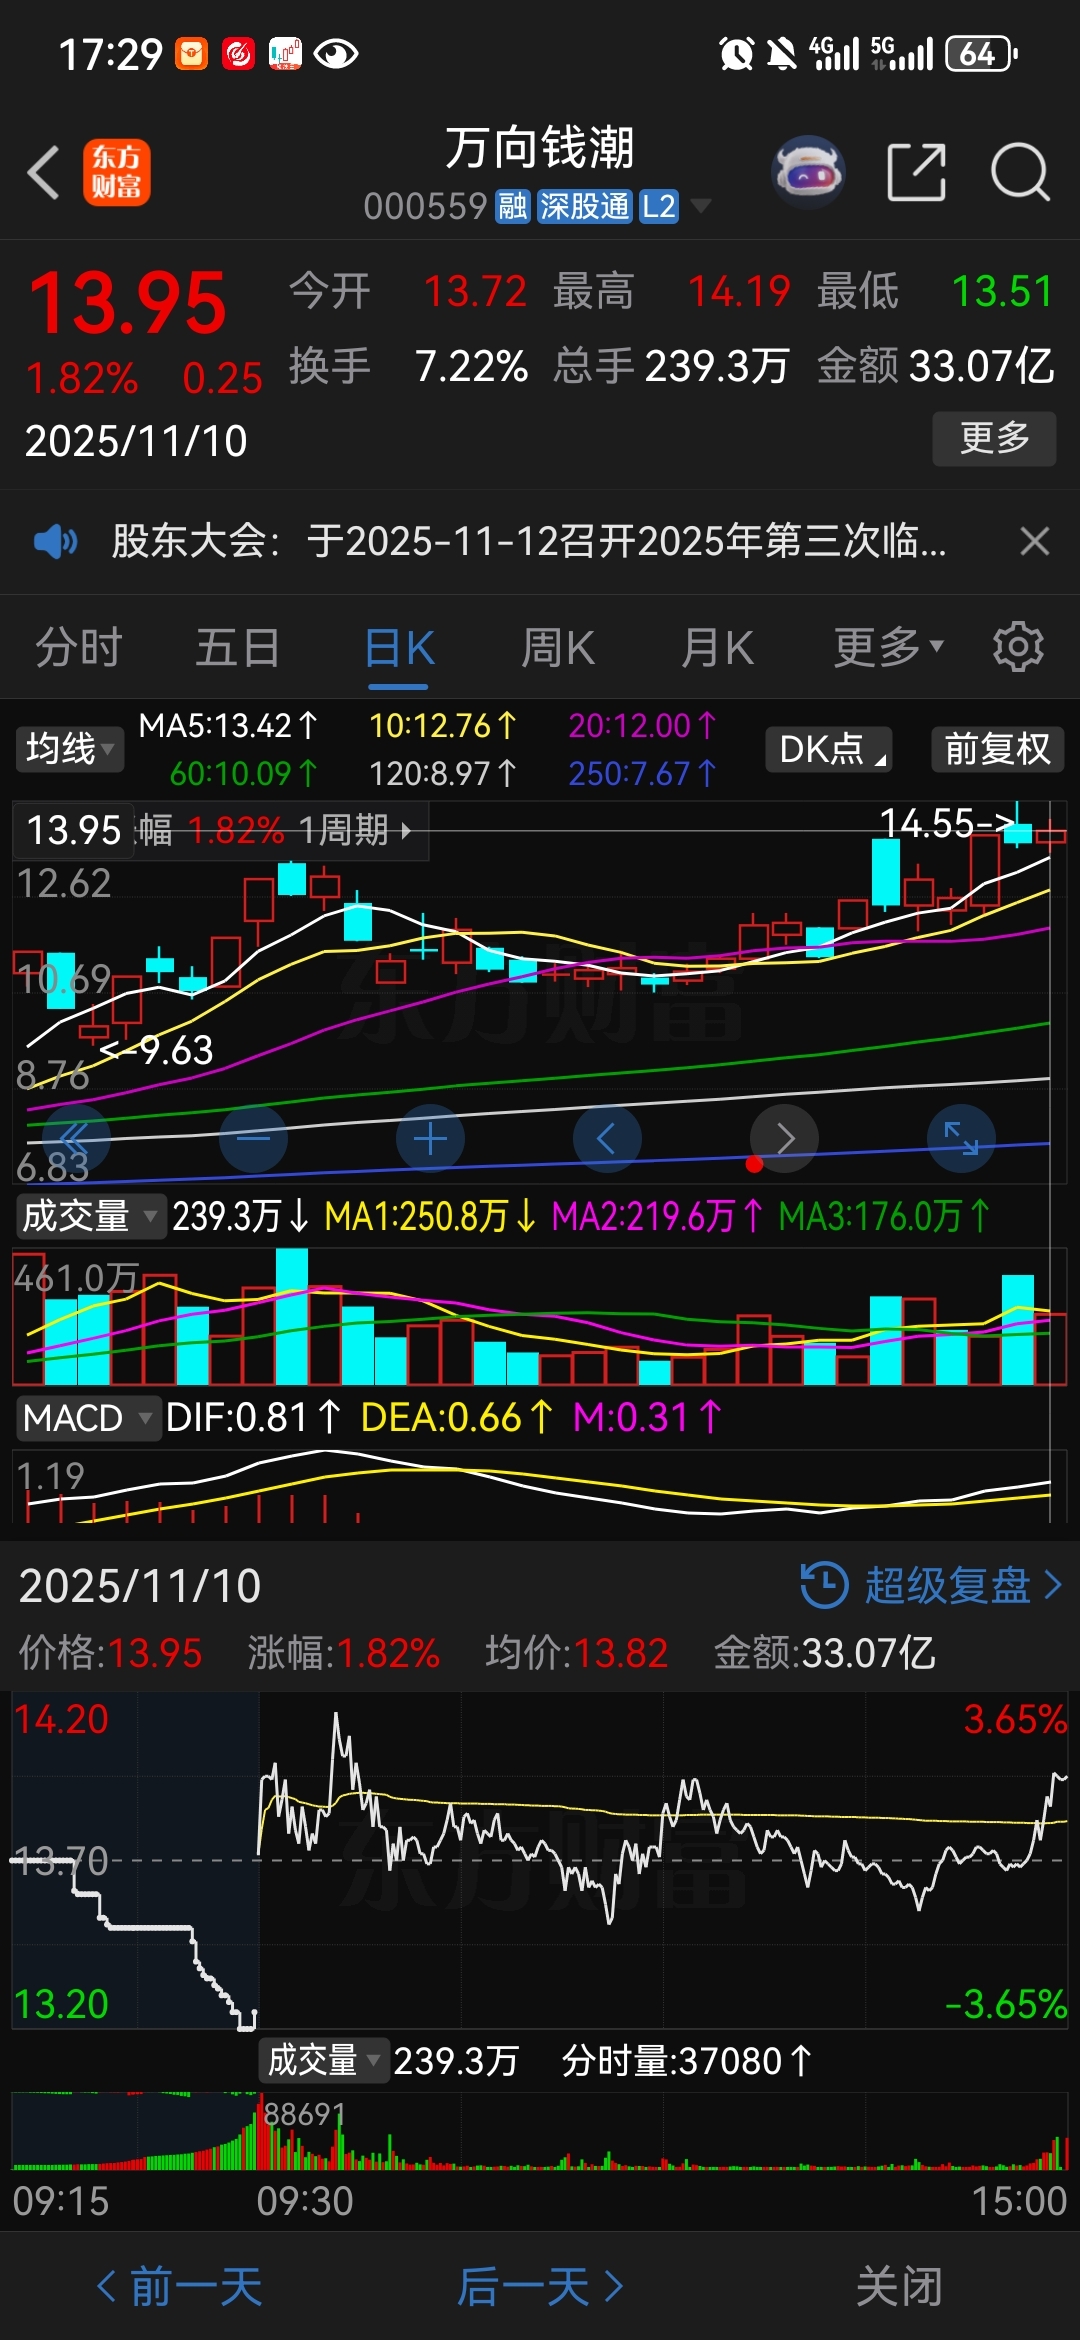Switch to 分时 tab
This screenshot has height=2340, width=1080.
[x=78, y=647]
